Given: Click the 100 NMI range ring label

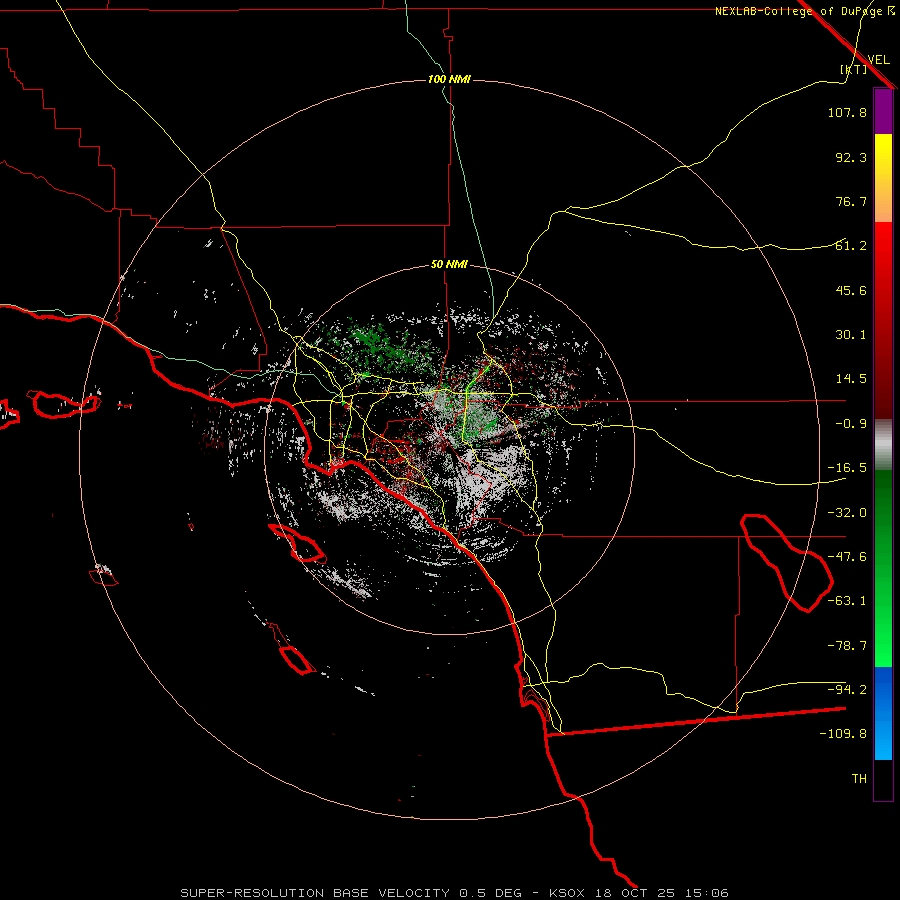Looking at the screenshot, I should 449,79.
